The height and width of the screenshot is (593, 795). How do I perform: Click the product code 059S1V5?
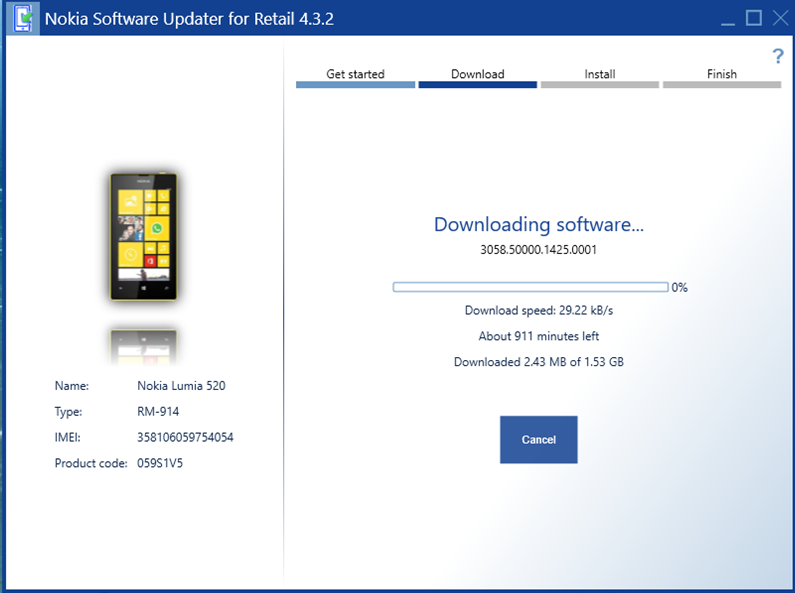(160, 463)
